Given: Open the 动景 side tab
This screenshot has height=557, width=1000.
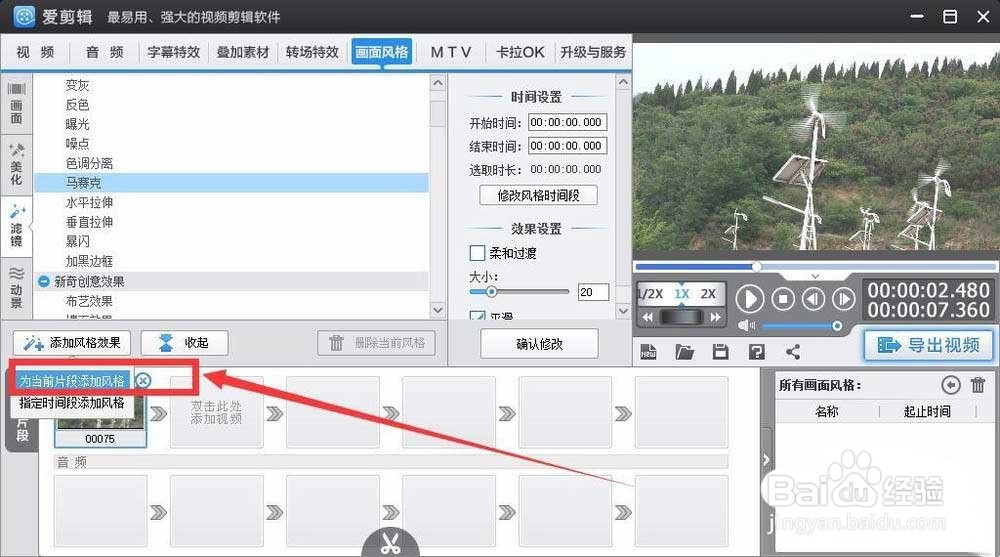Looking at the screenshot, I should pos(16,287).
